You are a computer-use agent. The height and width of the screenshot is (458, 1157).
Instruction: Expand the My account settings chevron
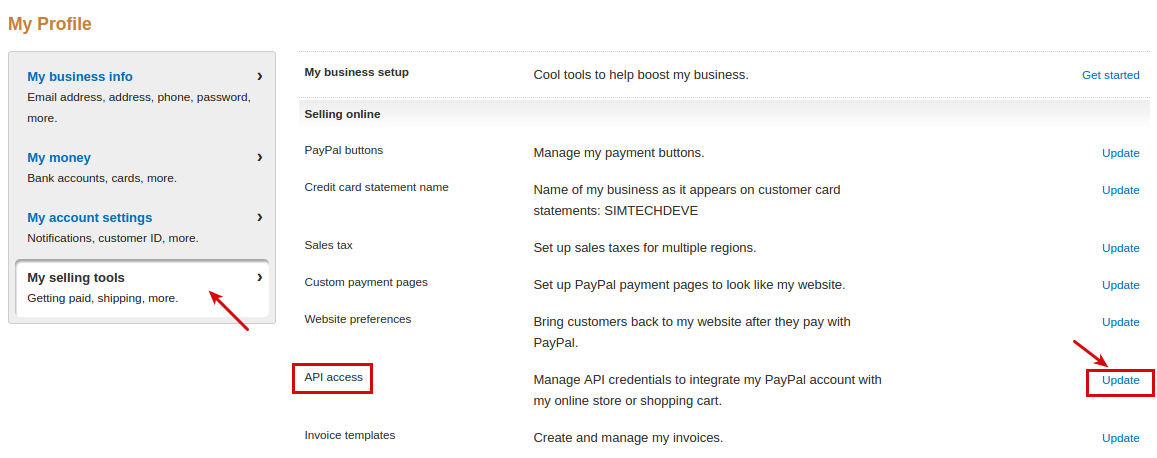[260, 218]
